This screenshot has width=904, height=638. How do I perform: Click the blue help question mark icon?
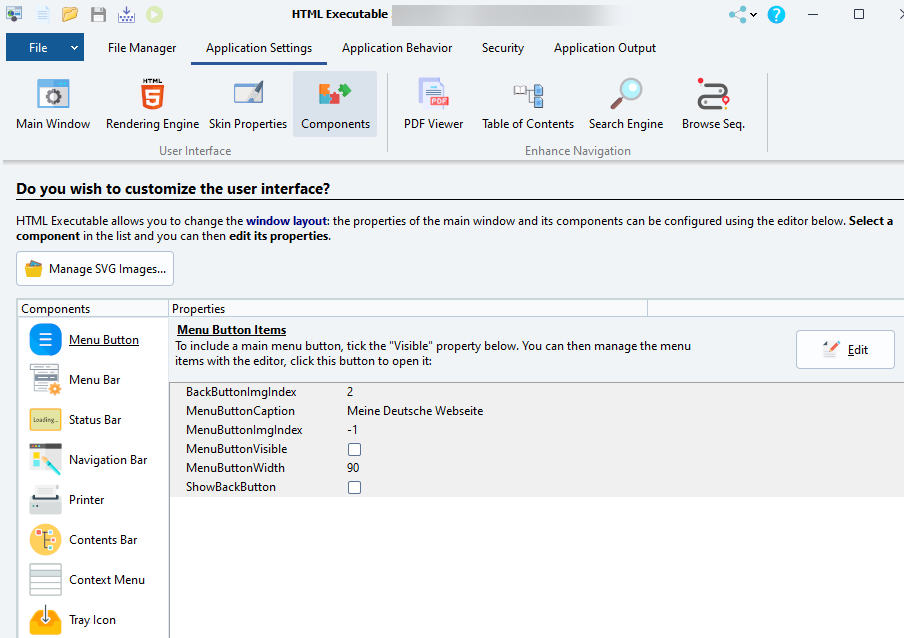776,15
